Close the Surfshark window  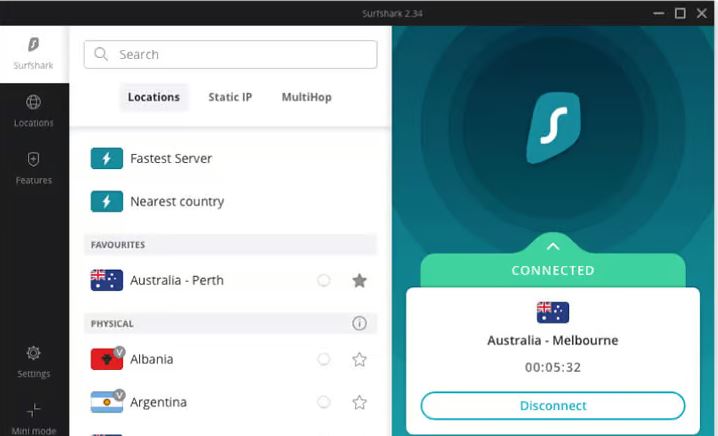[702, 13]
